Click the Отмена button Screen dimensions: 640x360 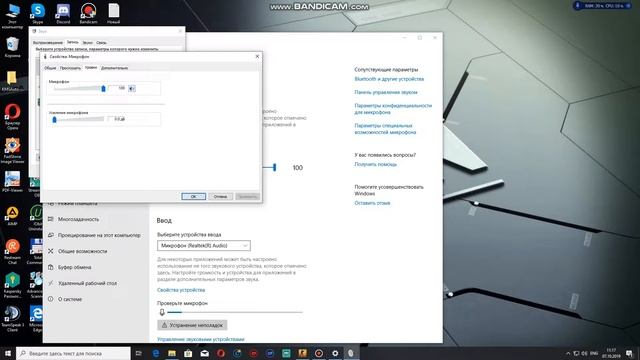(220, 196)
